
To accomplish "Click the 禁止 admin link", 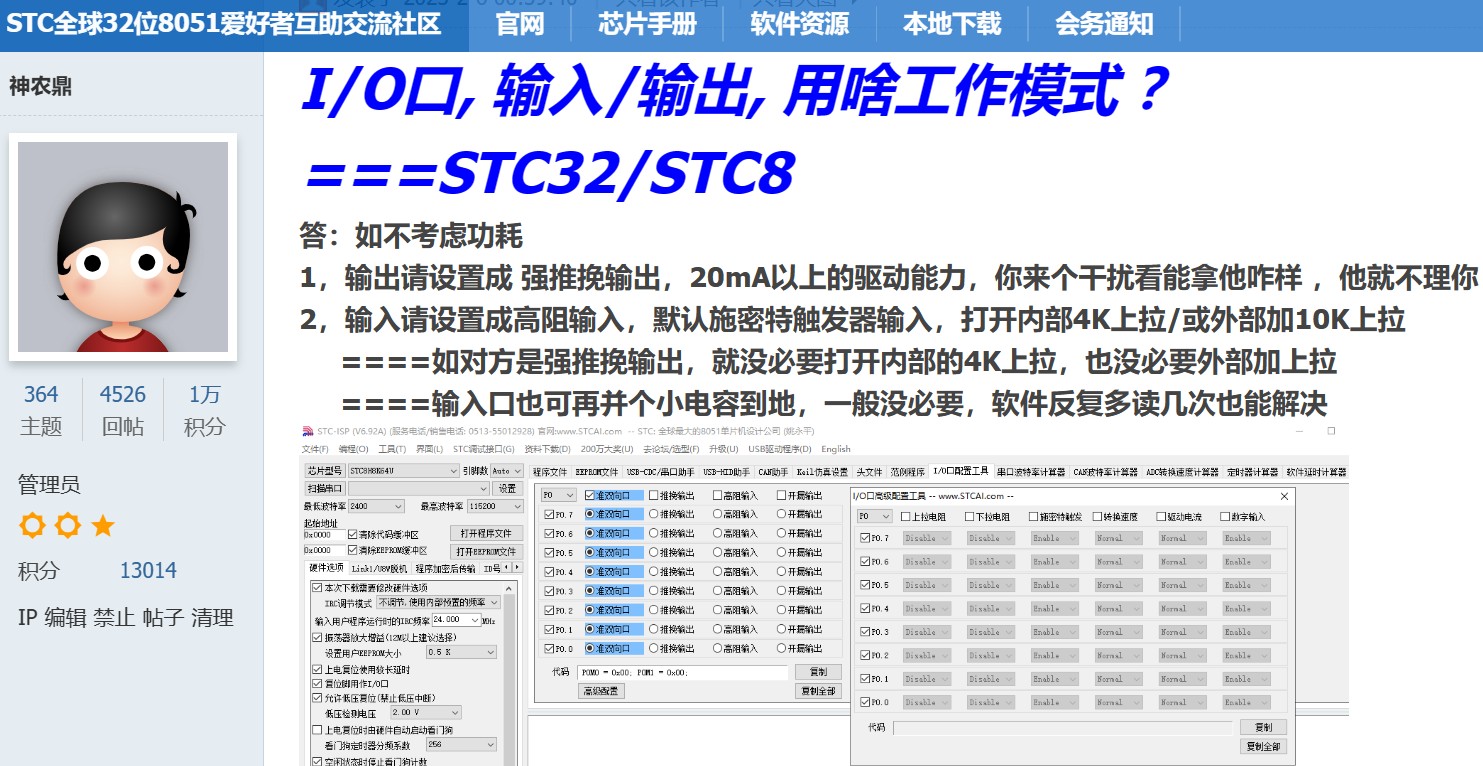I will 114,618.
